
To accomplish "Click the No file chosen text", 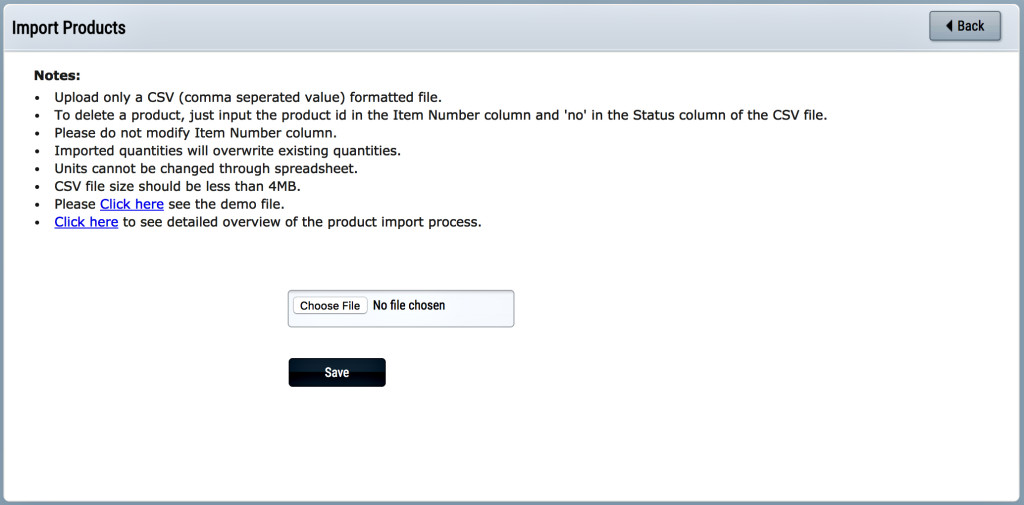I will coord(409,305).
